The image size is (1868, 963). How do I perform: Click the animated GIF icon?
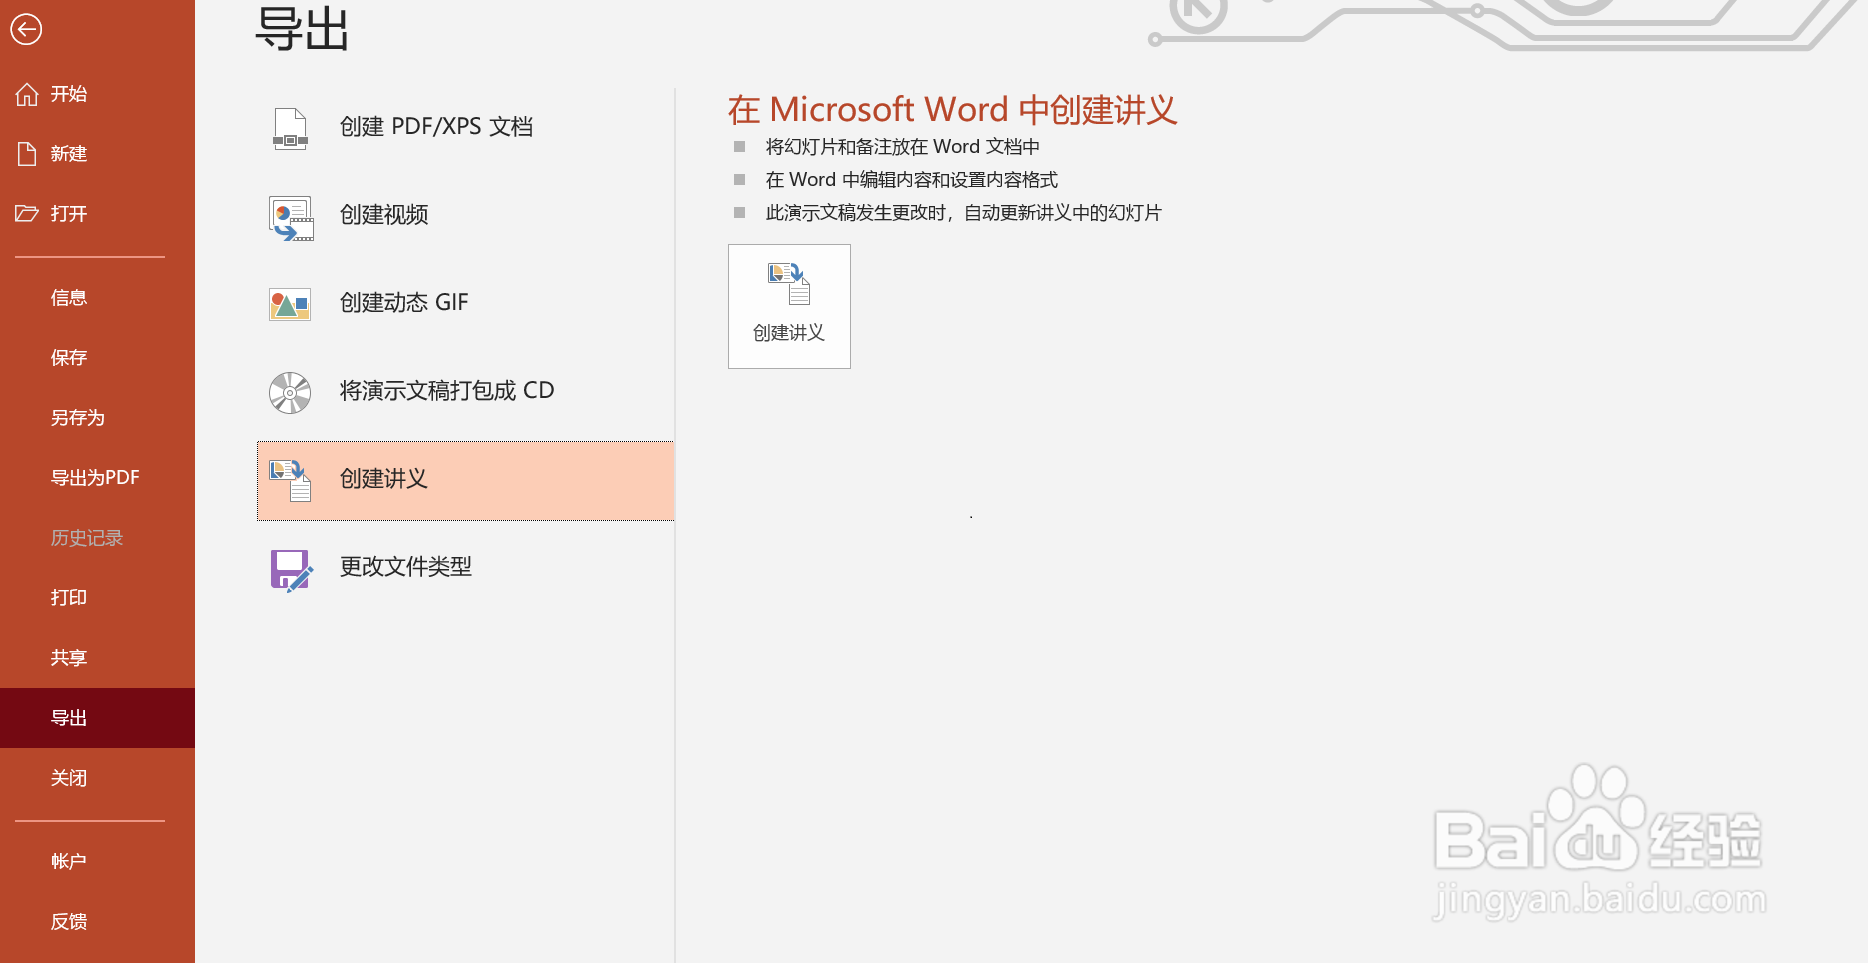(290, 304)
